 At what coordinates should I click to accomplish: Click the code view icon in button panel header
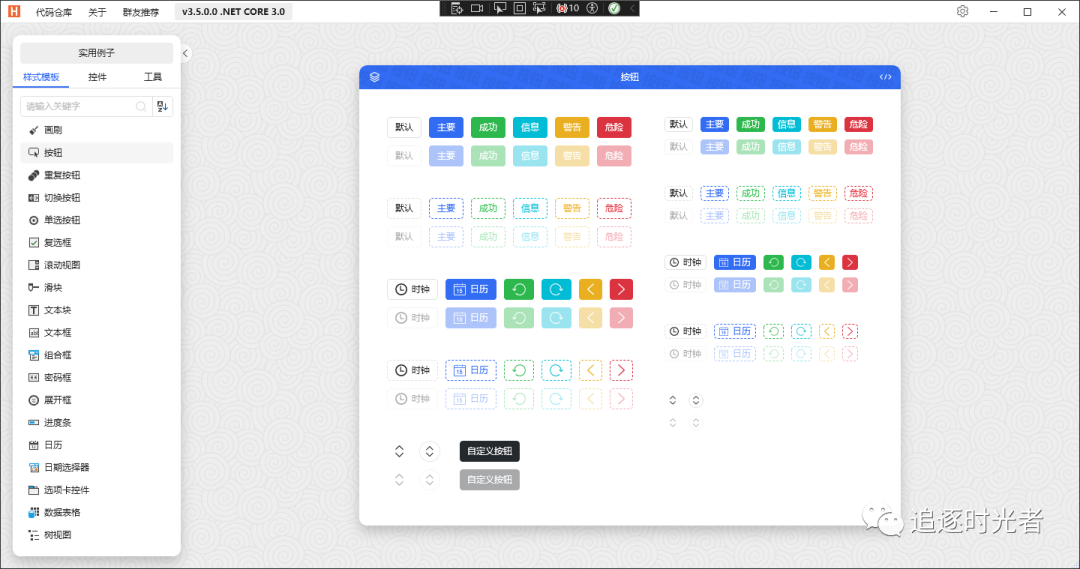(885, 77)
